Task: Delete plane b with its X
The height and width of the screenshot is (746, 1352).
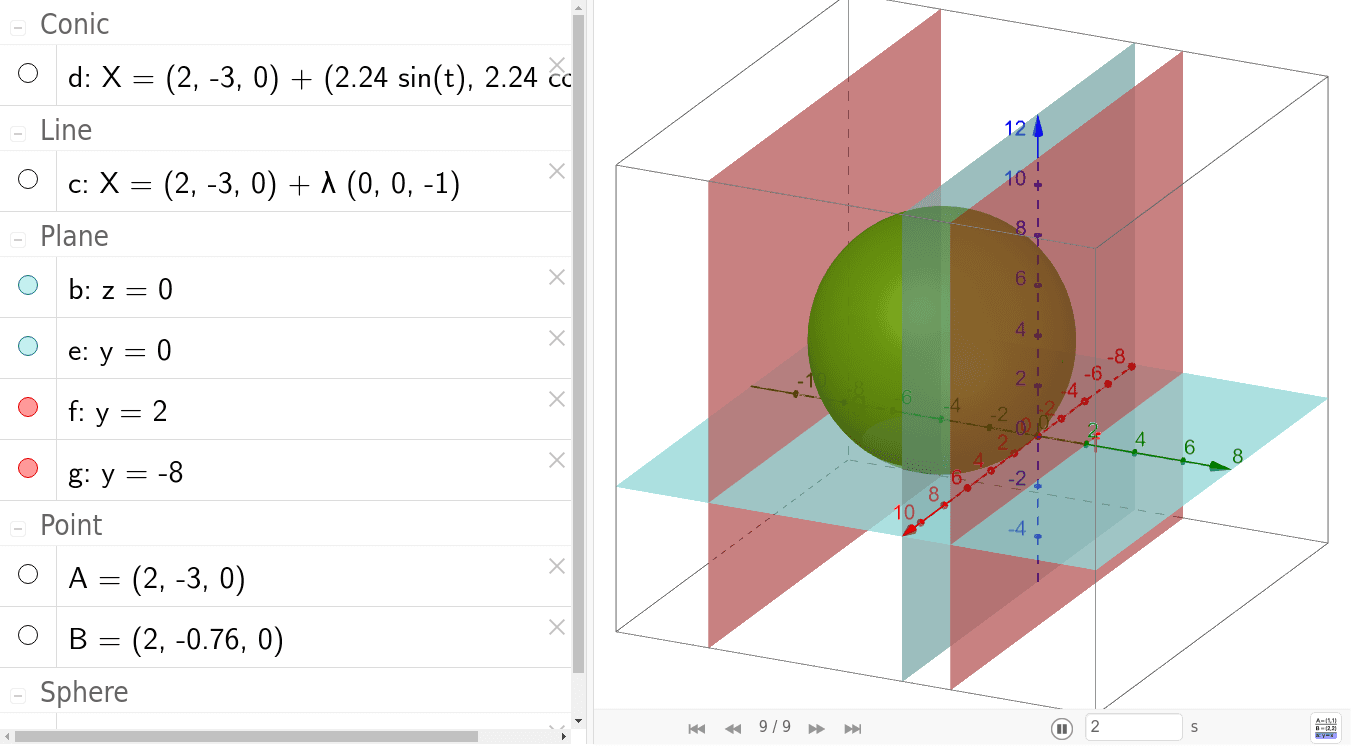Action: click(x=557, y=277)
